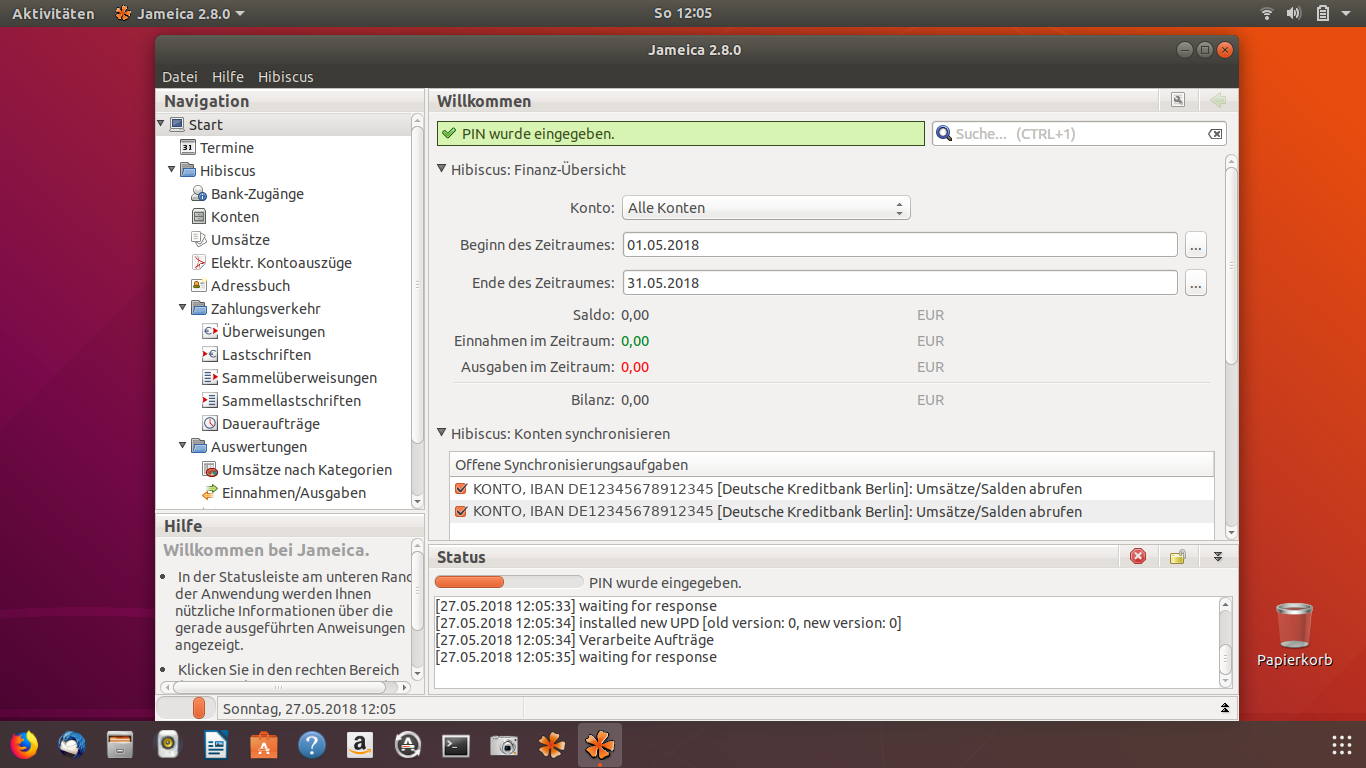Click the magnifier icon in Willkommen header
The image size is (1366, 768).
coord(1178,100)
